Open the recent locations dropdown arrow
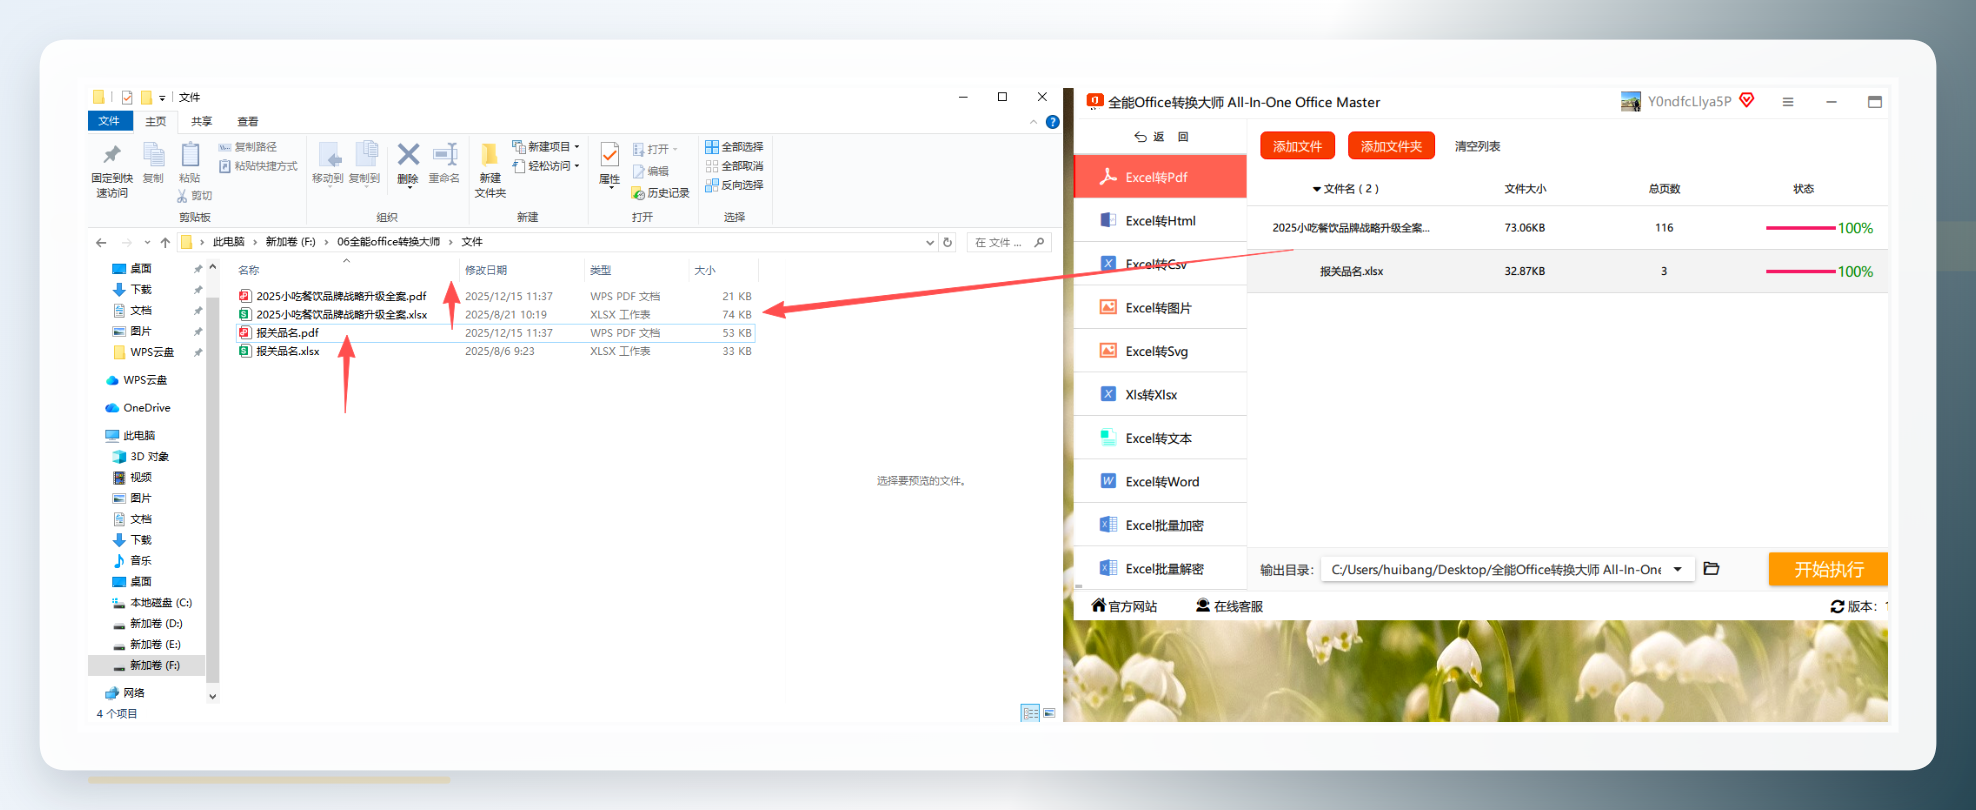The image size is (1976, 810). (147, 242)
